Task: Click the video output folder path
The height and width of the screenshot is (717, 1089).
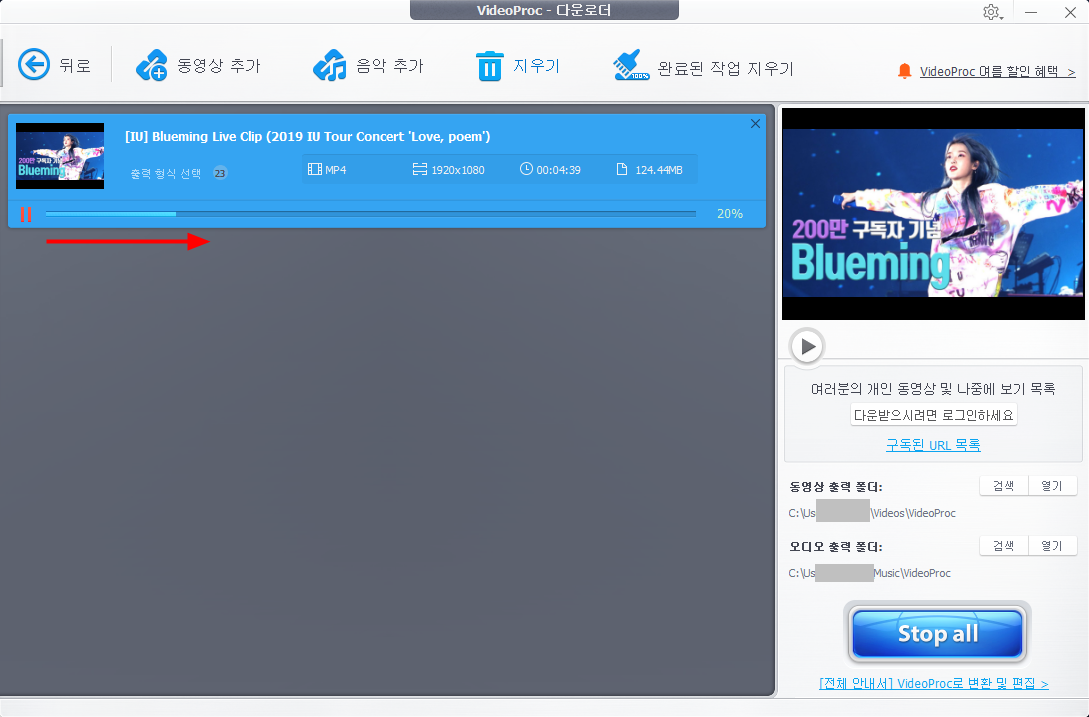Action: coord(872,513)
